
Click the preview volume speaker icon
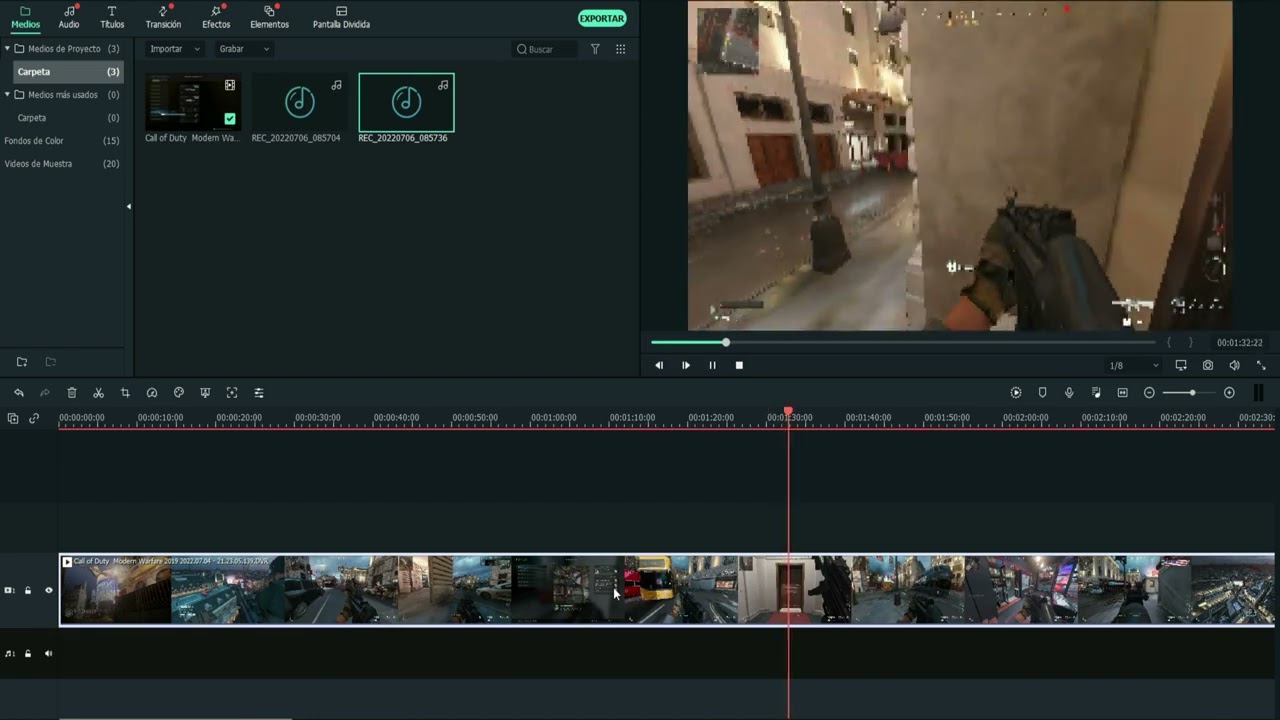pos(1234,366)
